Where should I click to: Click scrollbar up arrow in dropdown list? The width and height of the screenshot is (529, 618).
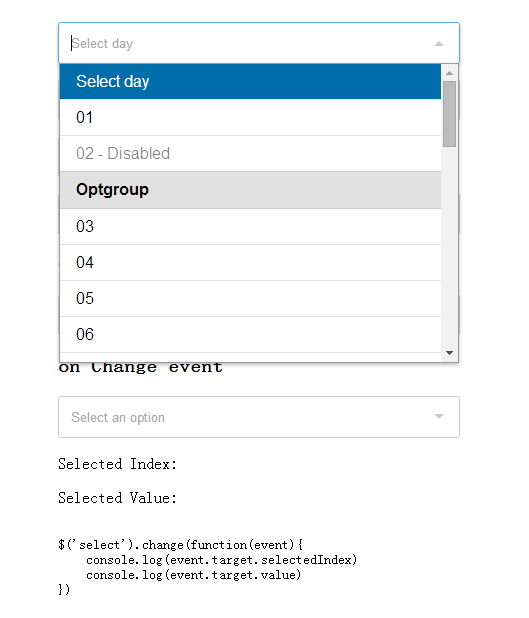click(449, 73)
